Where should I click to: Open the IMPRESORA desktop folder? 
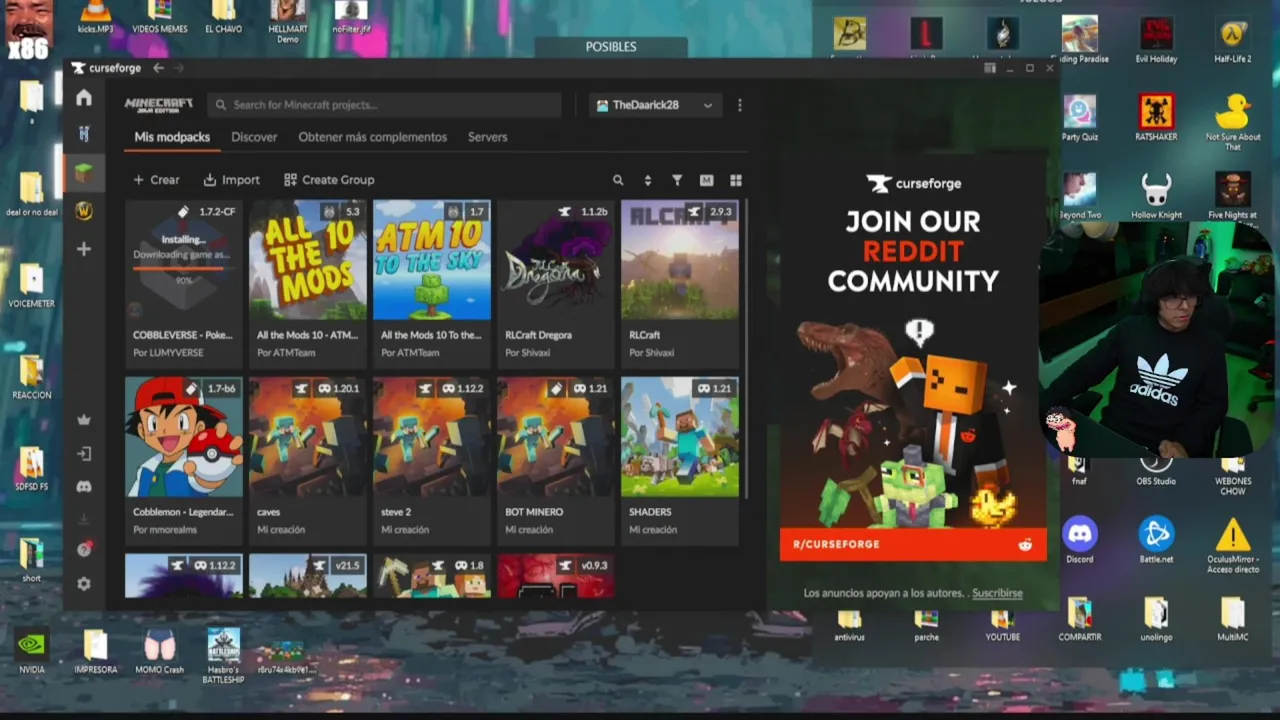click(95, 651)
